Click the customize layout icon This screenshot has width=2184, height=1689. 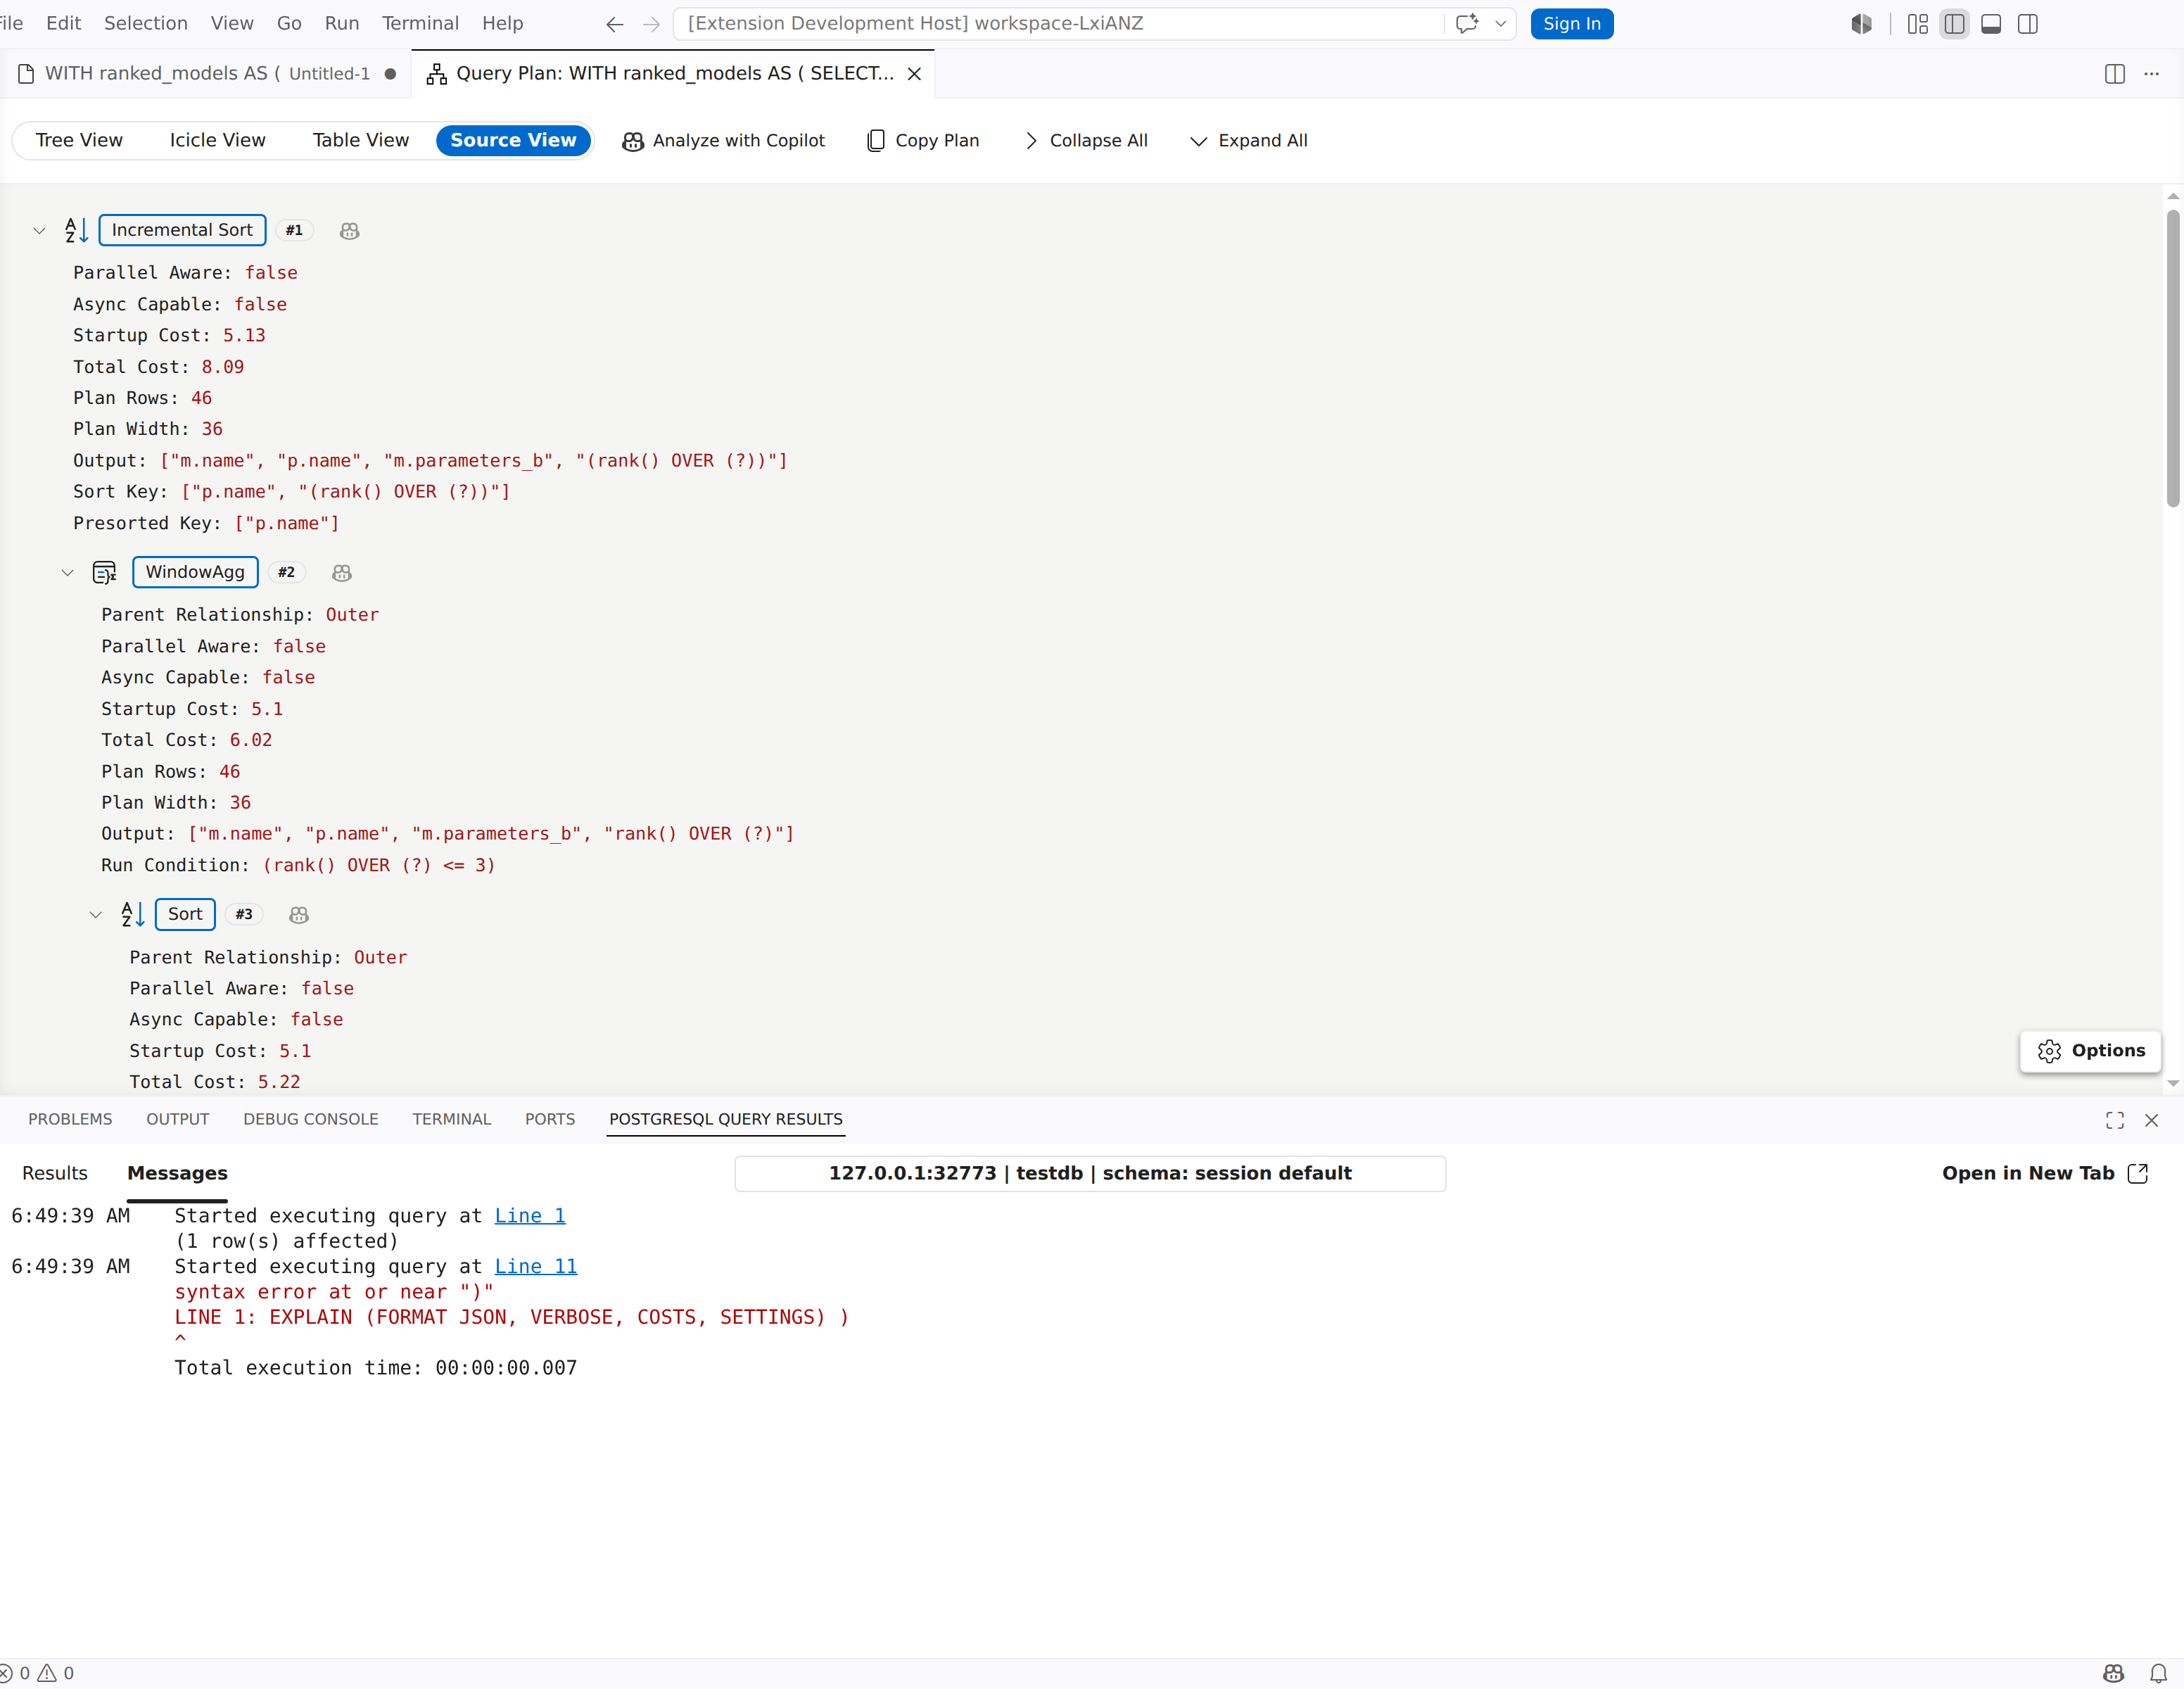[1918, 24]
